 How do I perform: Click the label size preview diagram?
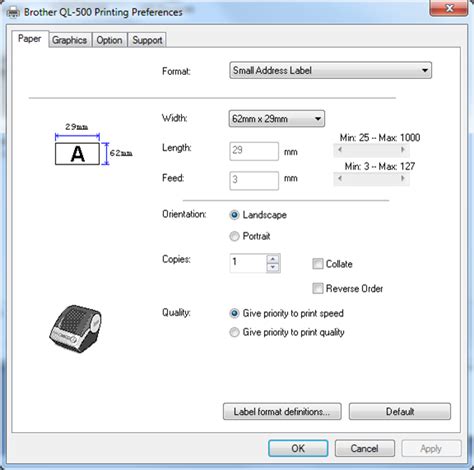(93, 144)
